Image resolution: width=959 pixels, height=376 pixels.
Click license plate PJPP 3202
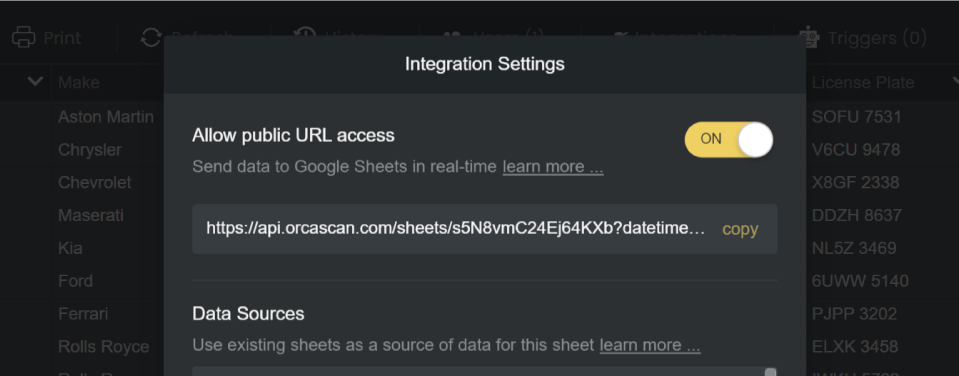[x=854, y=314]
